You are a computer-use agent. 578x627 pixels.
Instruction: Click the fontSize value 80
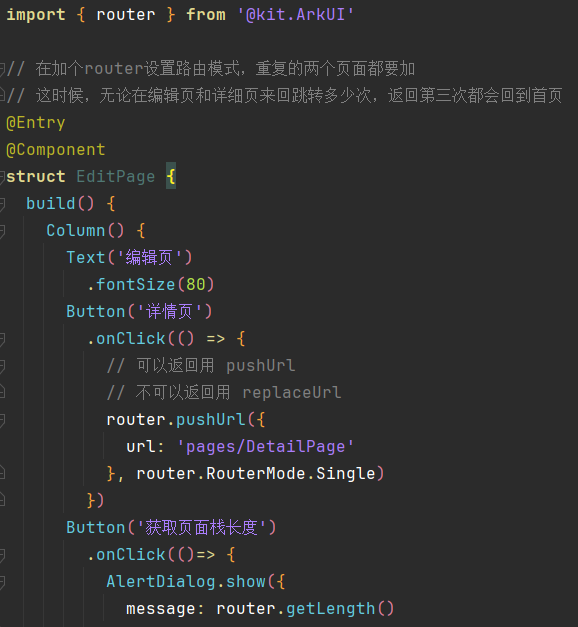point(196,284)
